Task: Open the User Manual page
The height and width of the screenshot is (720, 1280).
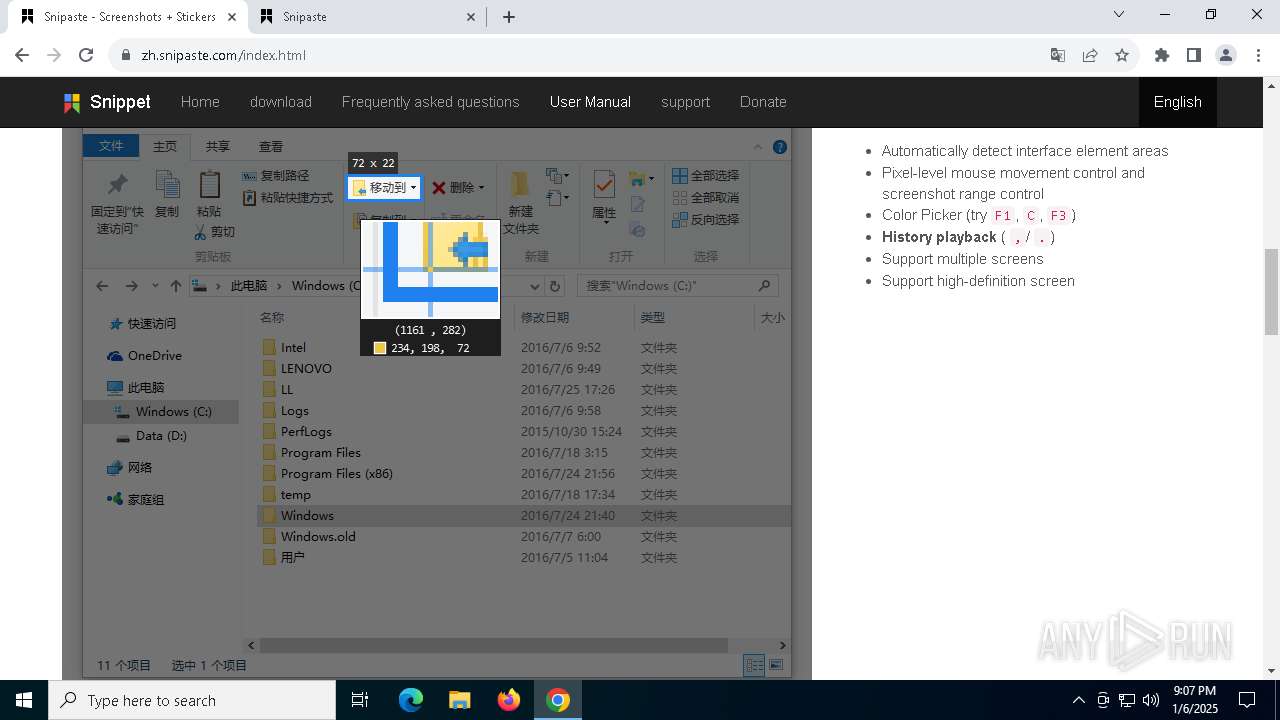Action: 590,102
